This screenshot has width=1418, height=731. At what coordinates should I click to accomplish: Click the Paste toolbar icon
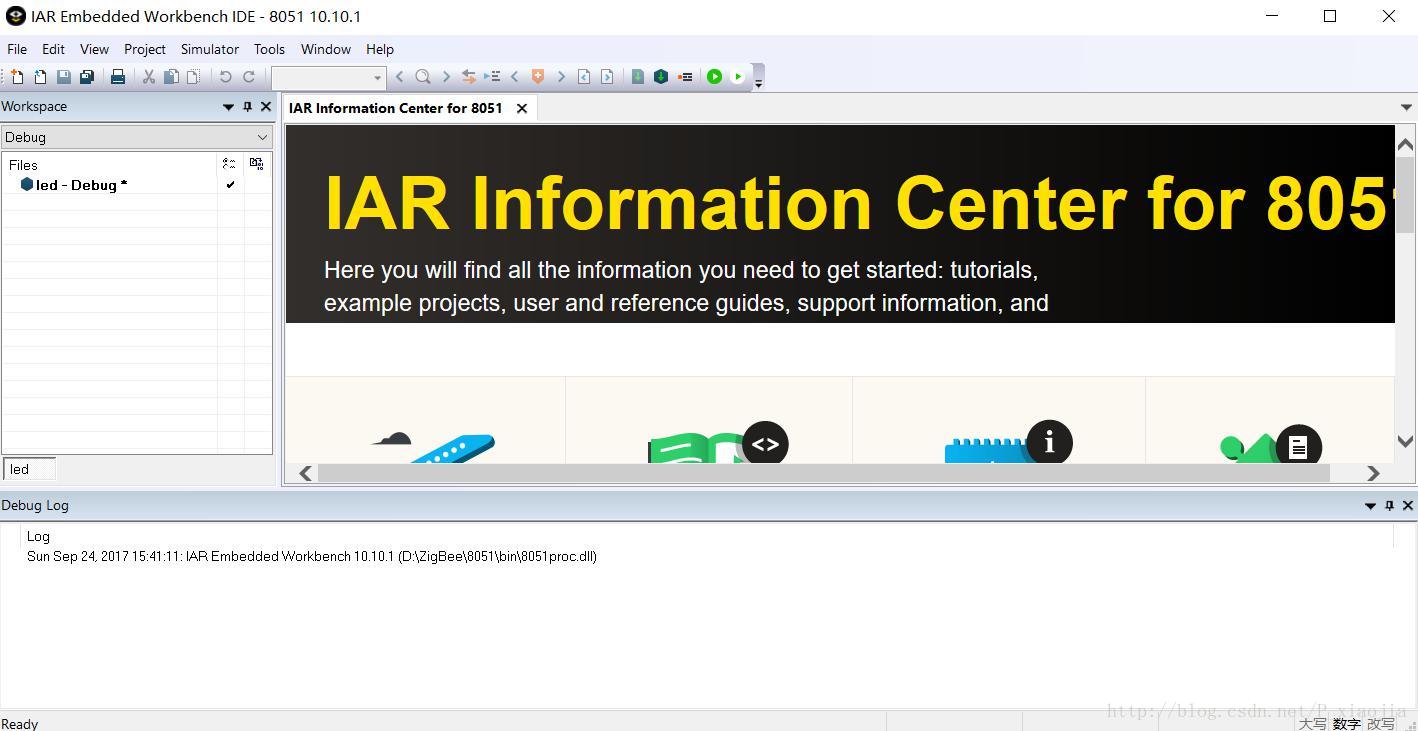click(193, 77)
